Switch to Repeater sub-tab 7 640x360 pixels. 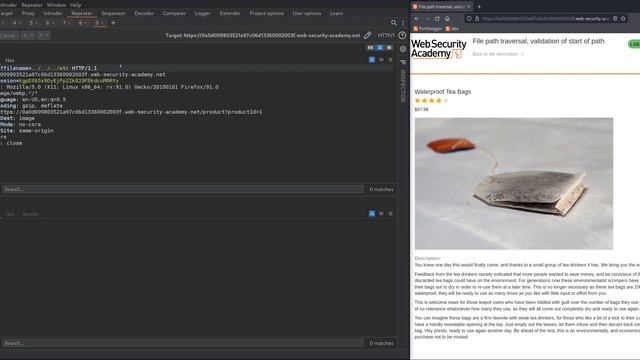(67, 23)
